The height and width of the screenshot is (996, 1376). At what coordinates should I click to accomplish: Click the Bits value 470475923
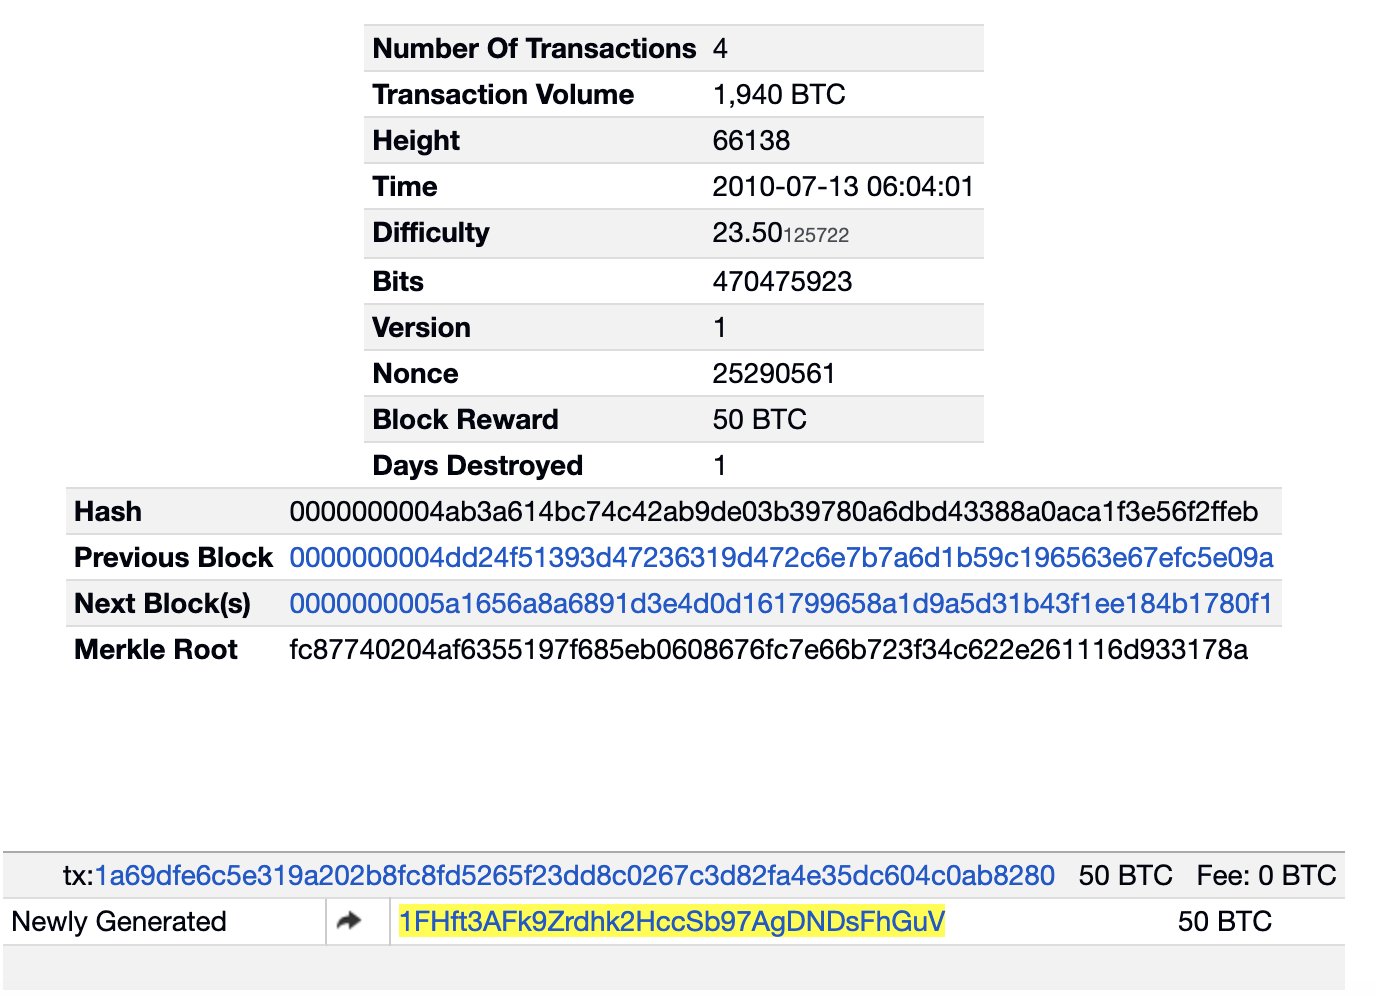[x=782, y=281]
